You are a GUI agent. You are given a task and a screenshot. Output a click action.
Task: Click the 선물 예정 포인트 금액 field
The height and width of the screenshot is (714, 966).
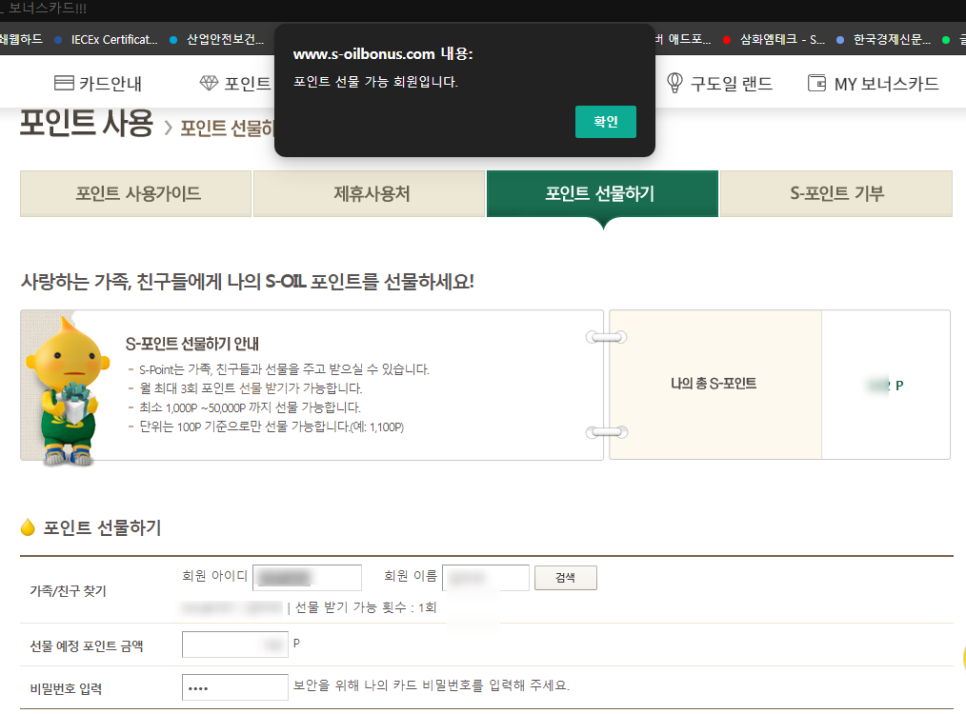click(235, 644)
